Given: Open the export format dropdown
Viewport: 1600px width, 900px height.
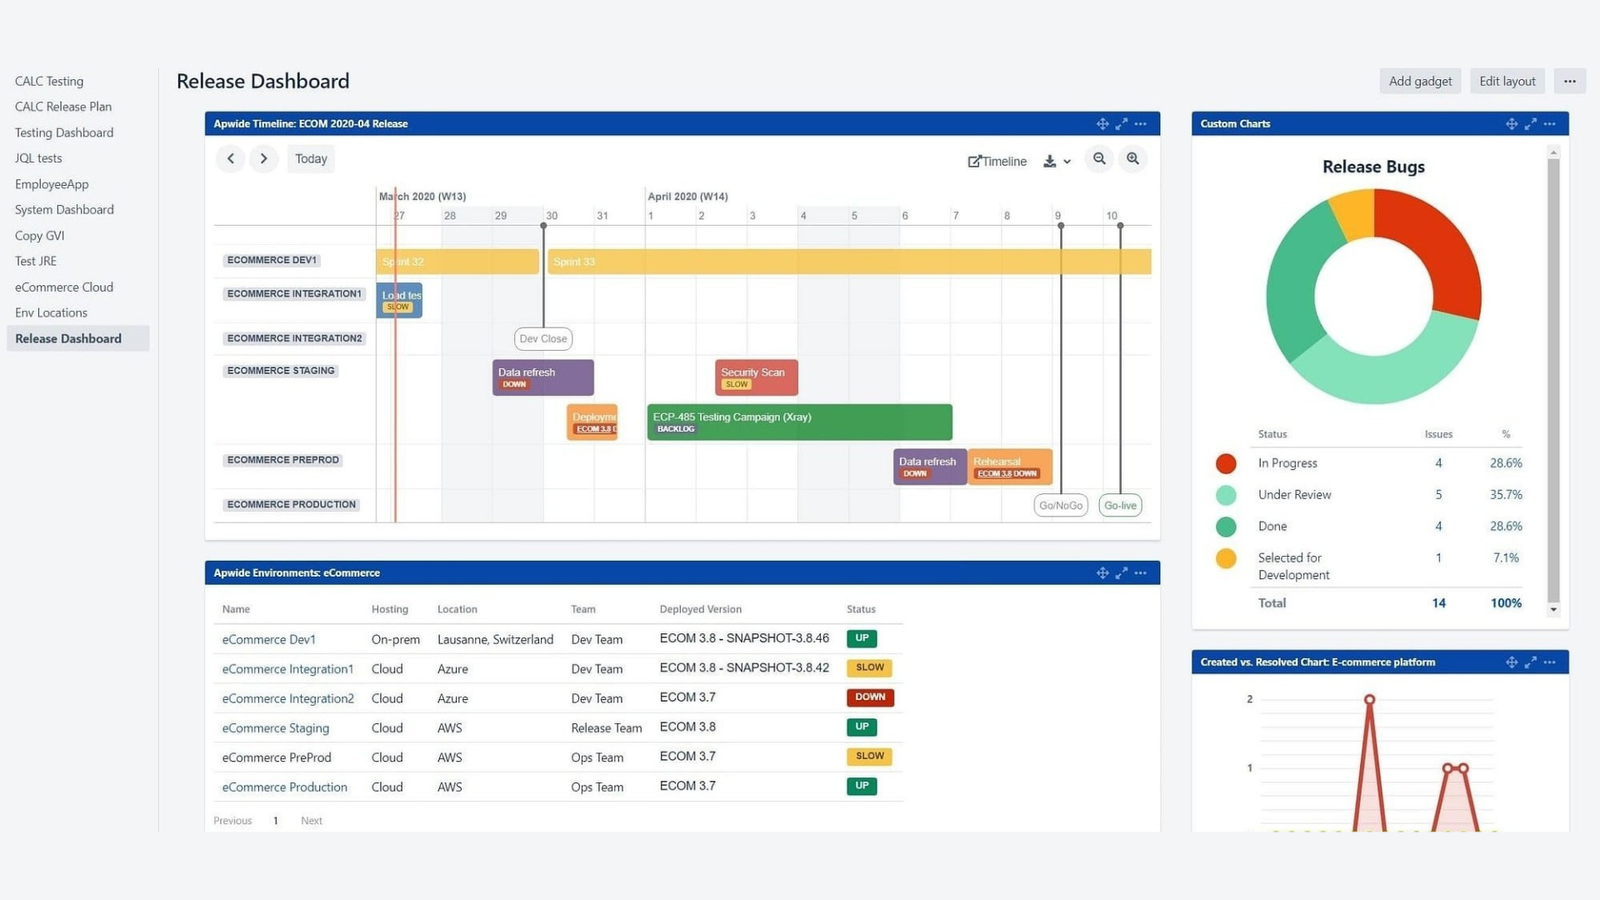Looking at the screenshot, I should coord(1065,161).
